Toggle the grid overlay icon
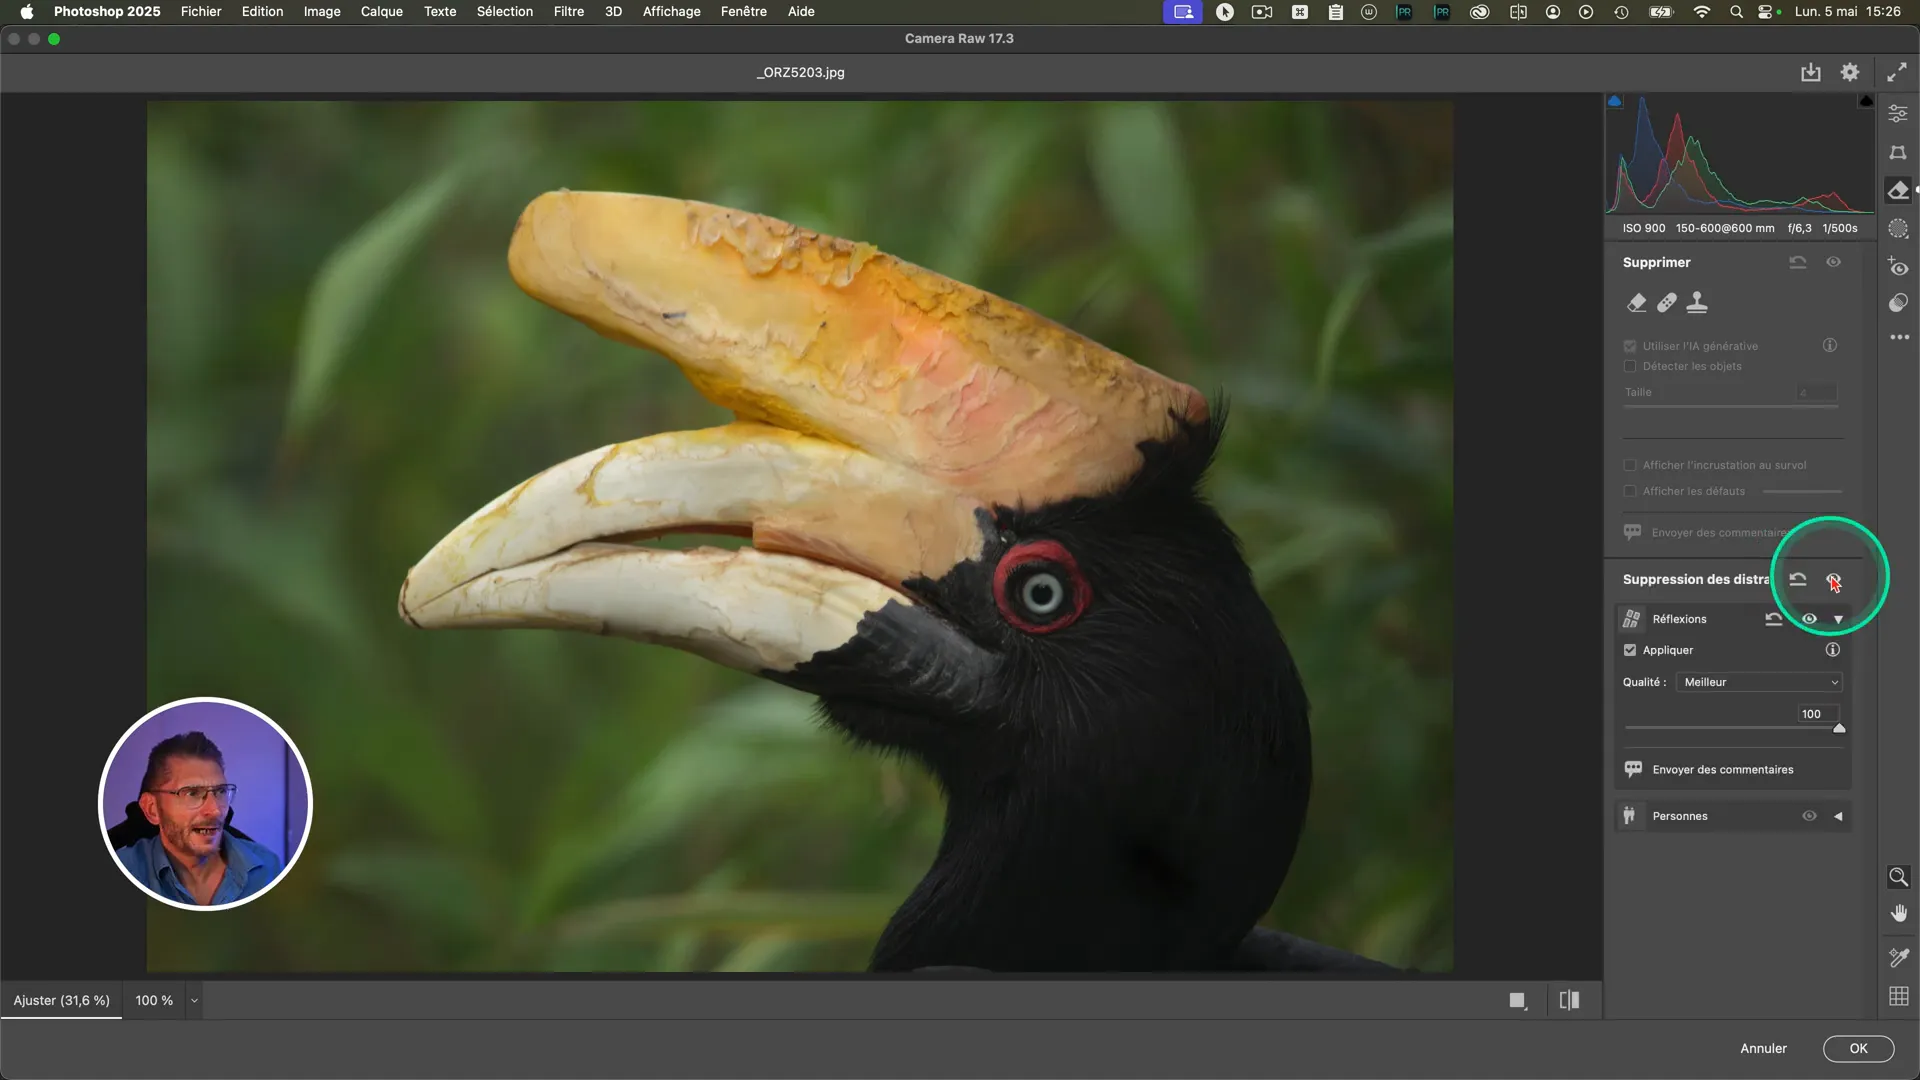 tap(1898, 996)
